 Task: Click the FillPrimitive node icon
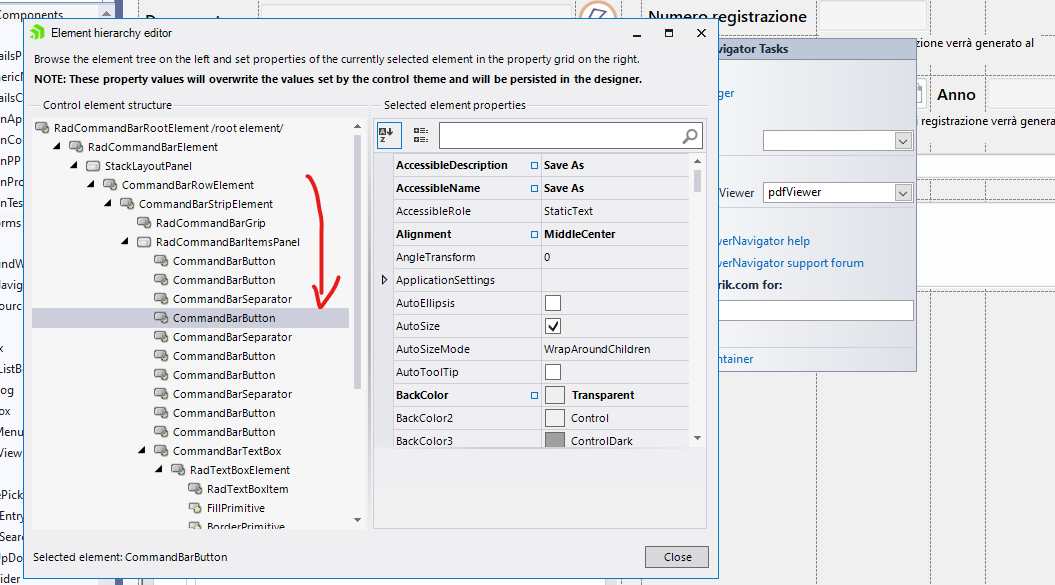[195, 508]
